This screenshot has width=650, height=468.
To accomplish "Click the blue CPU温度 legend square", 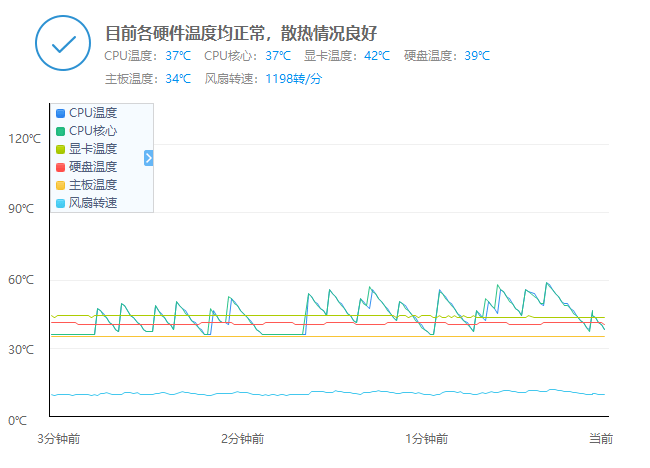I will (61, 113).
